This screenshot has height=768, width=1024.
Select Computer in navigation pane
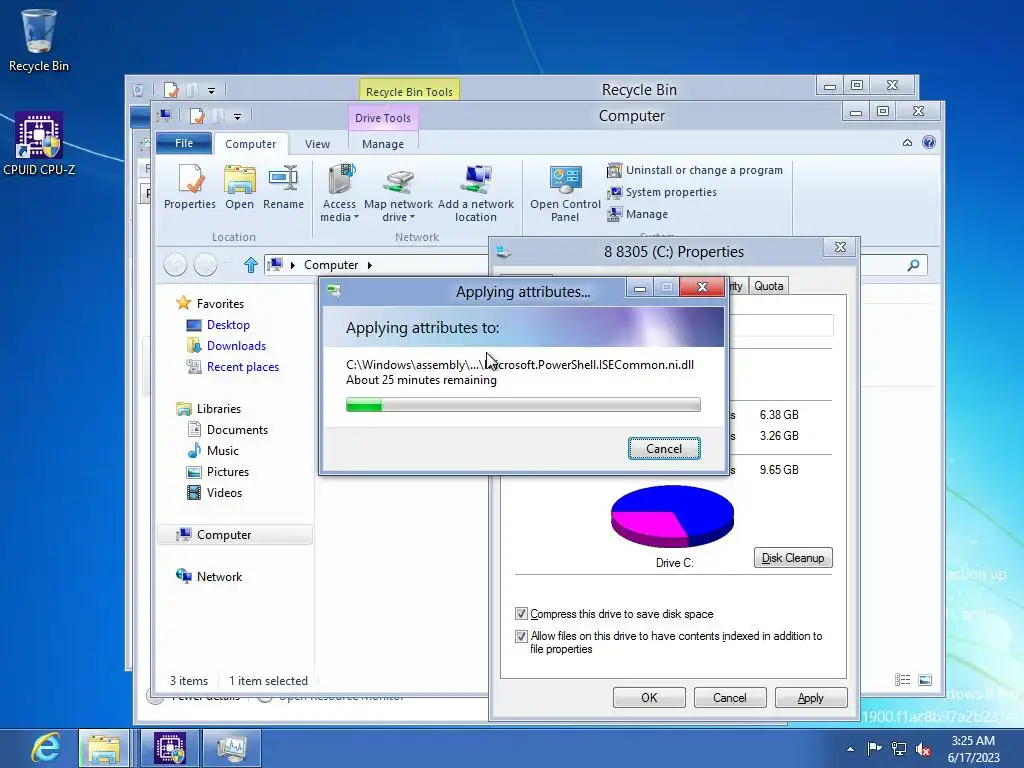tap(234, 535)
